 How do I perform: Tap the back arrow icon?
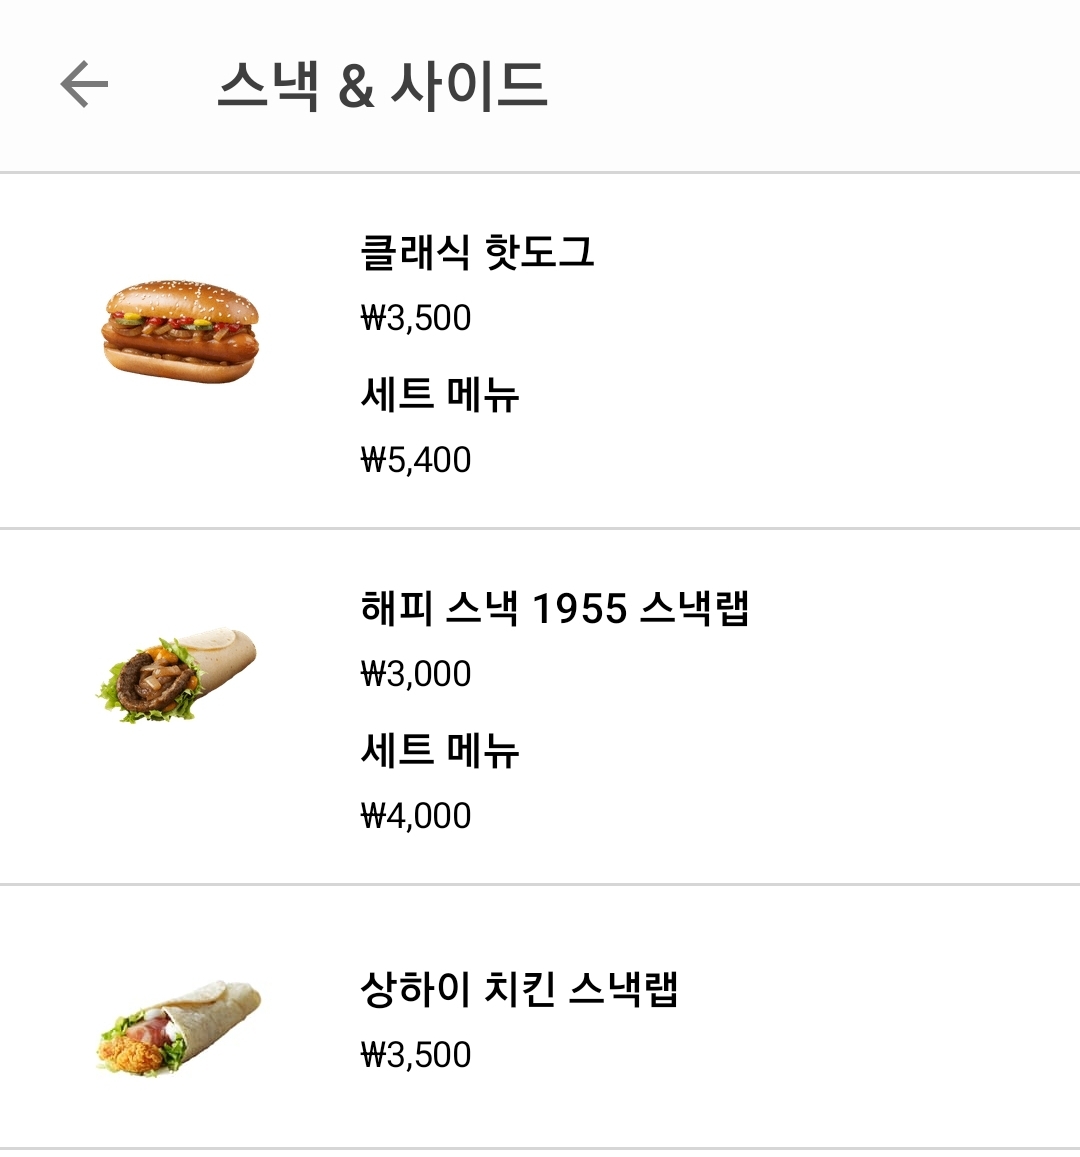pos(84,84)
